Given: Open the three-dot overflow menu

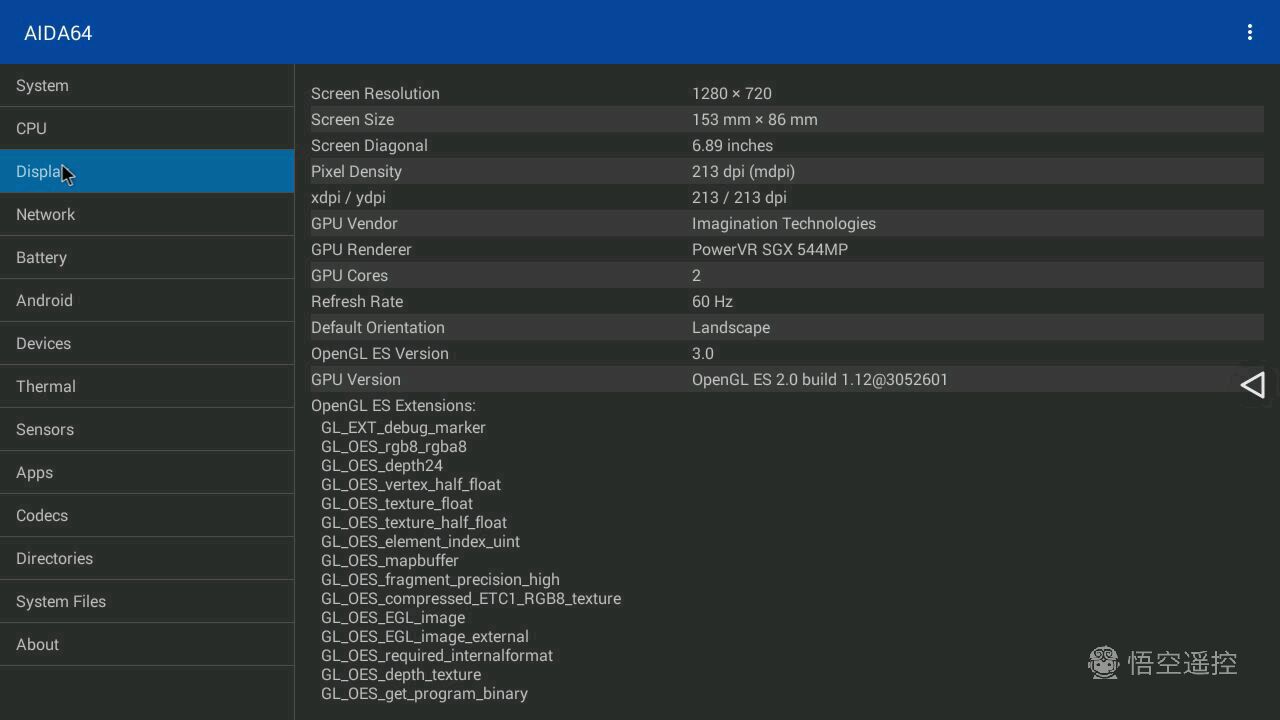Looking at the screenshot, I should (x=1249, y=33).
